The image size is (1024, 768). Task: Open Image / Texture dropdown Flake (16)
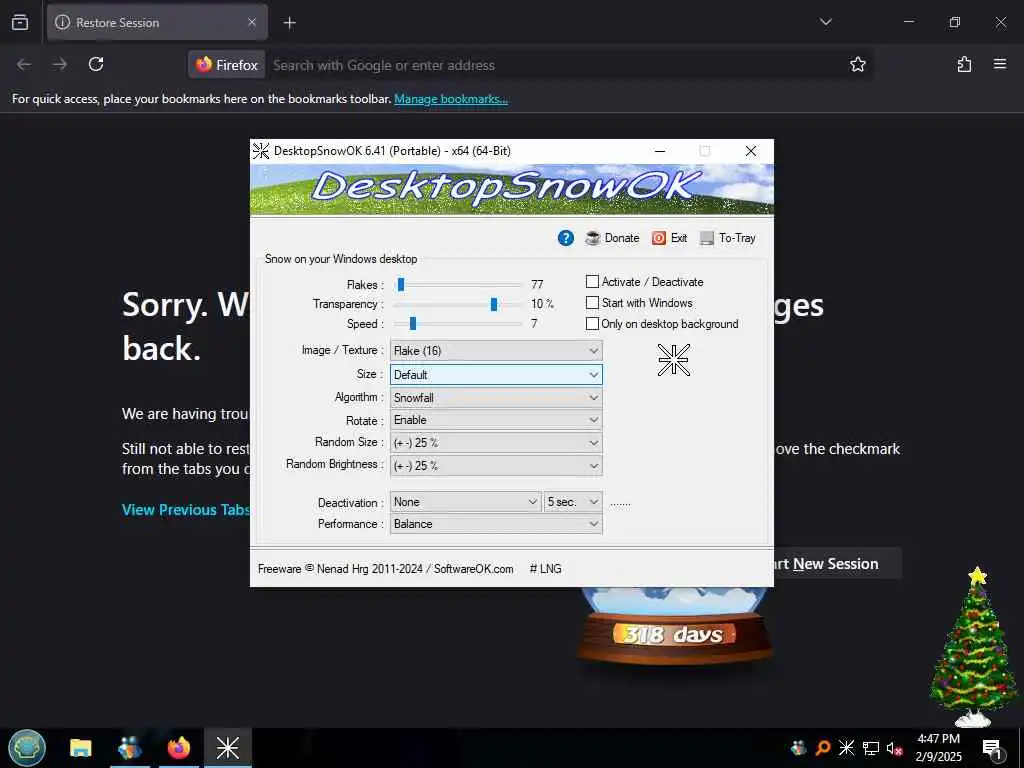[x=496, y=351]
